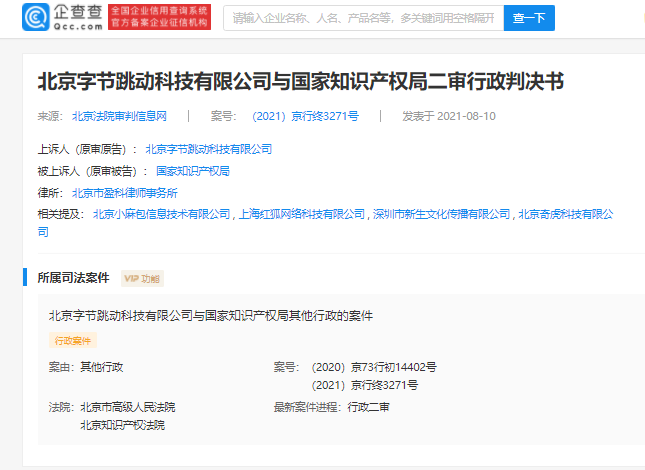The image size is (645, 470).
Task: Click the Qcc.com logo icon
Action: pos(36,17)
